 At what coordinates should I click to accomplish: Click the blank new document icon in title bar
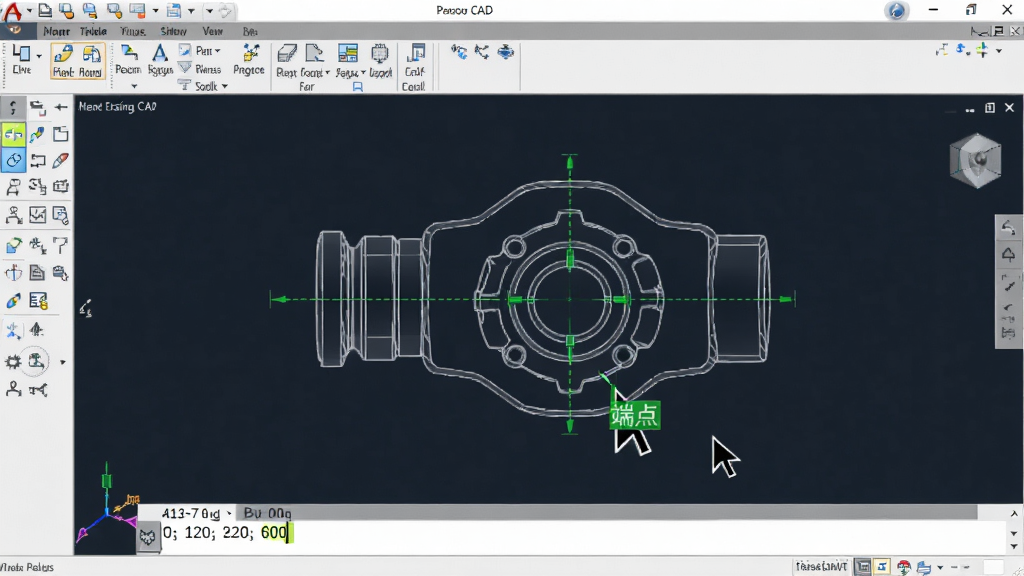pos(45,10)
